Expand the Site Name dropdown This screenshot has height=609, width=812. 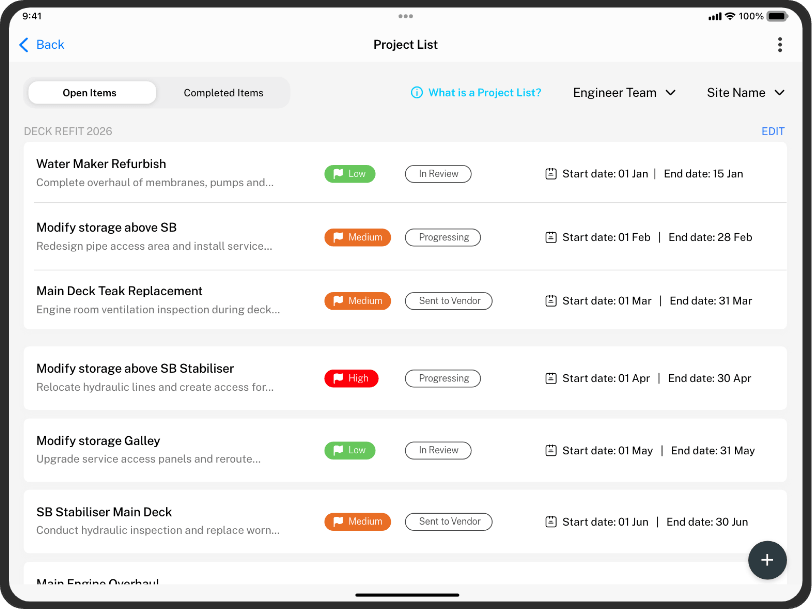[745, 93]
